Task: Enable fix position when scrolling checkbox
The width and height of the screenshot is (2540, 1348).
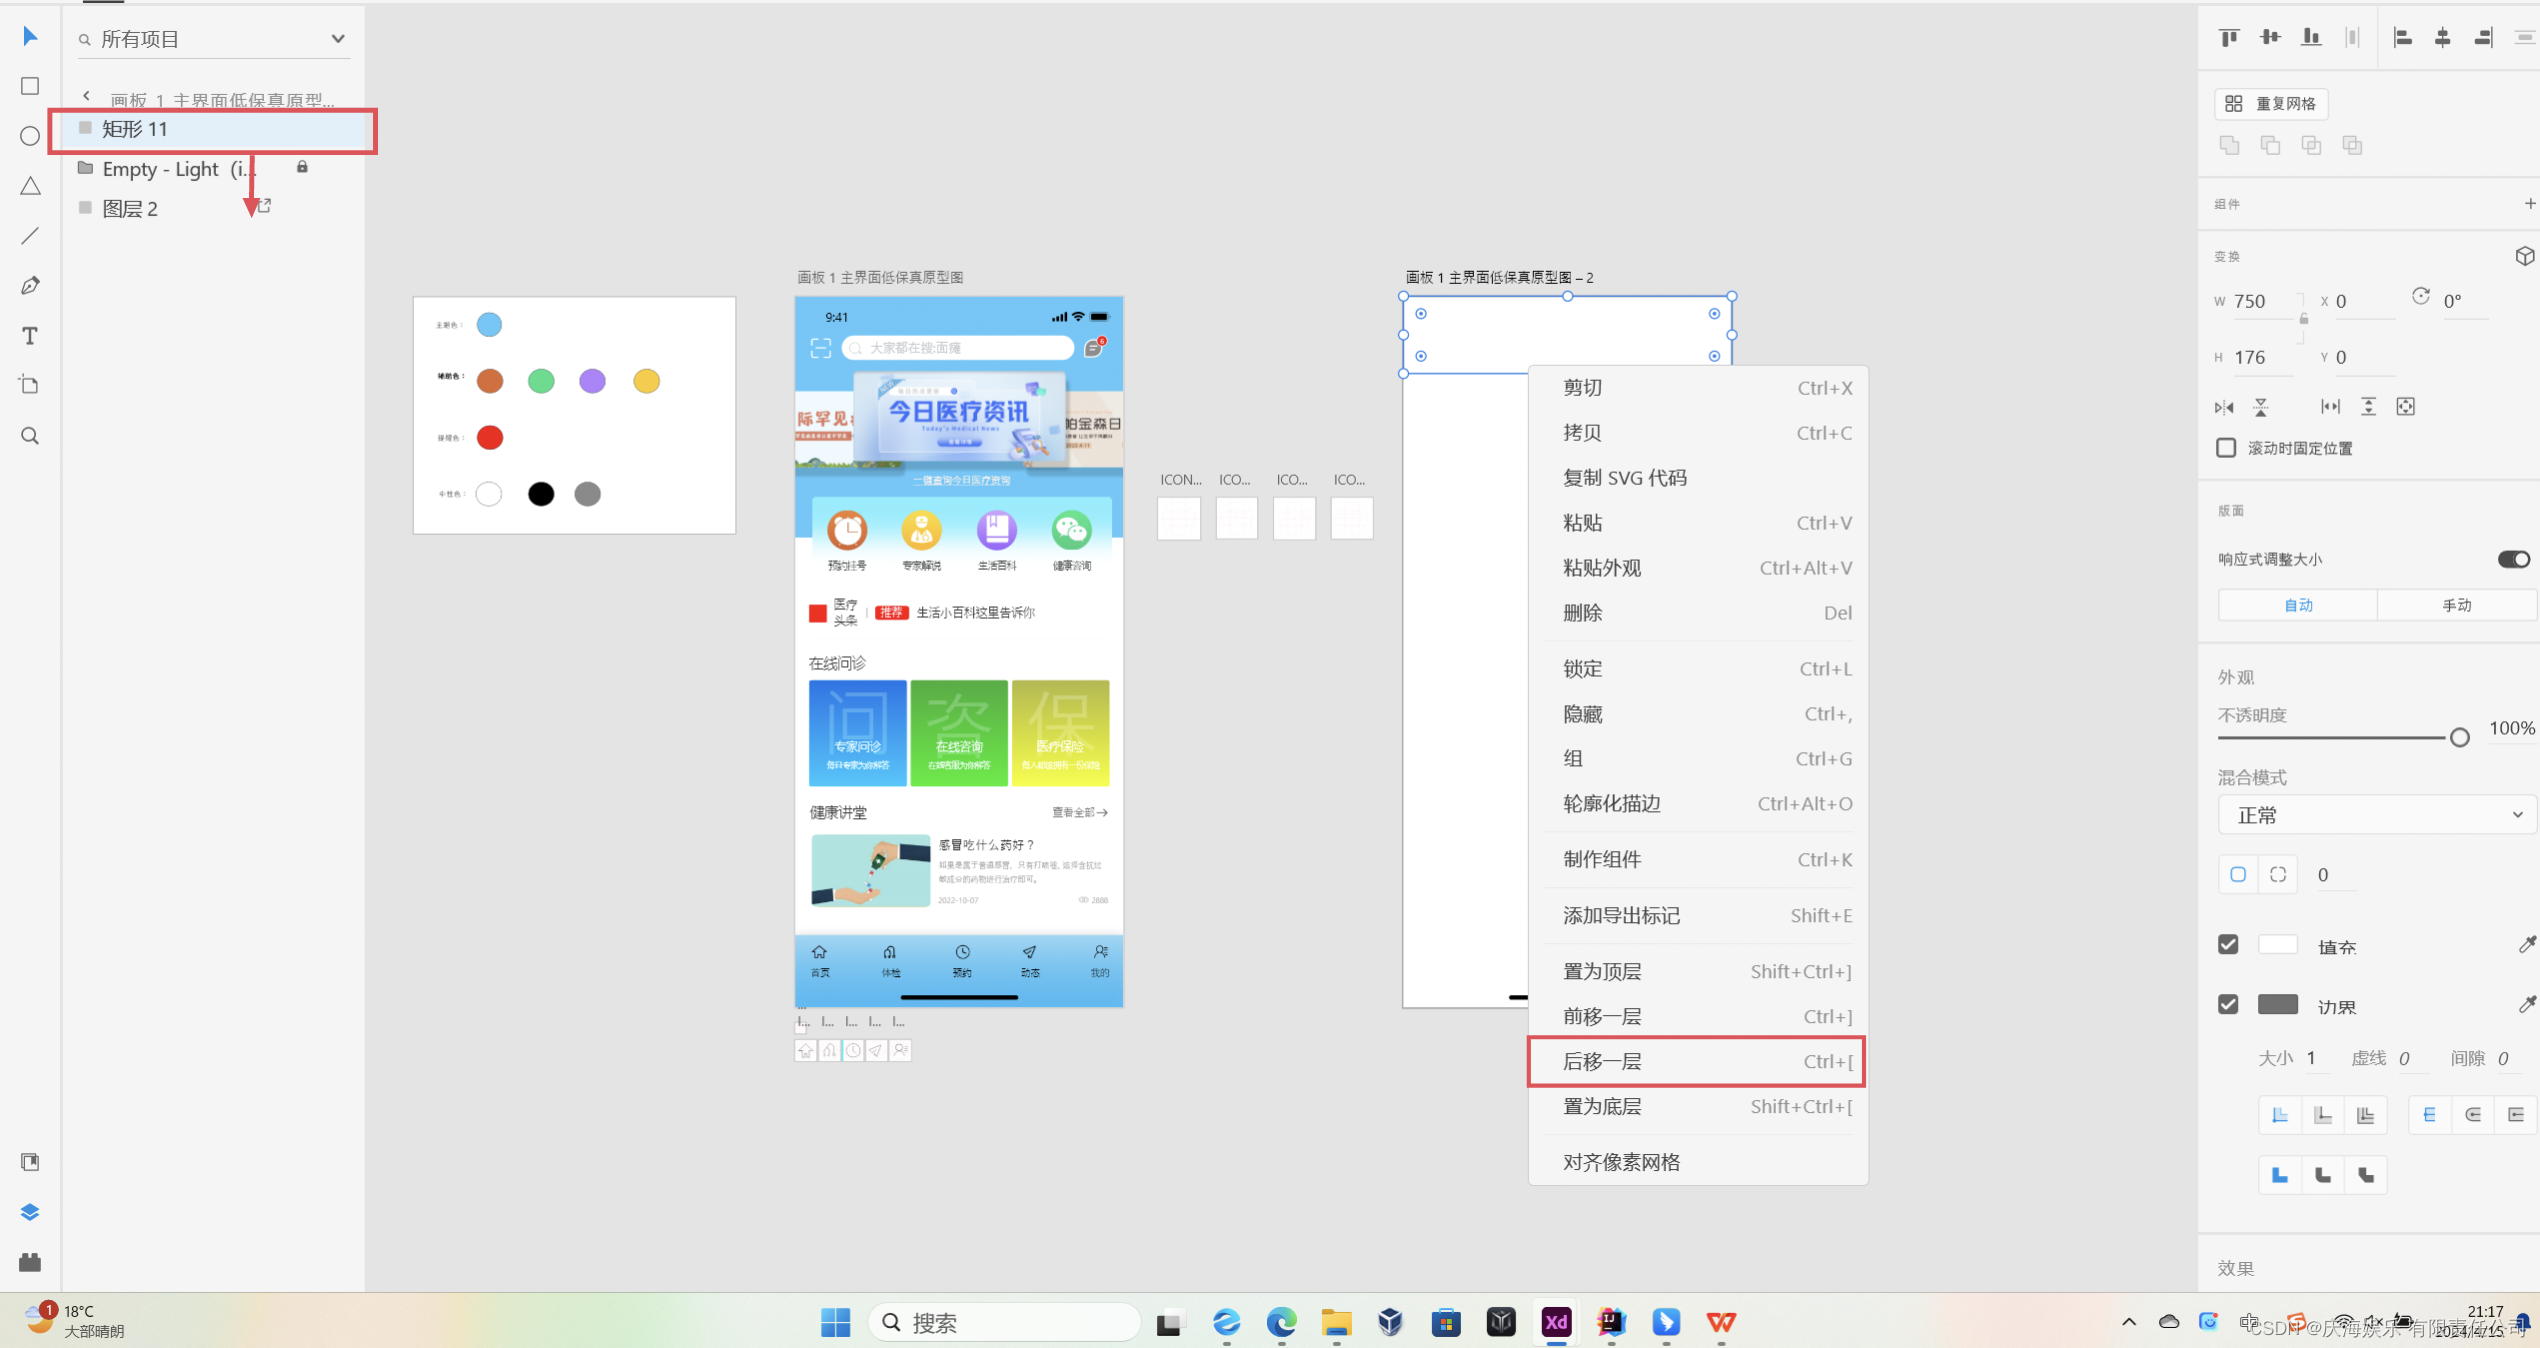Action: (2226, 448)
